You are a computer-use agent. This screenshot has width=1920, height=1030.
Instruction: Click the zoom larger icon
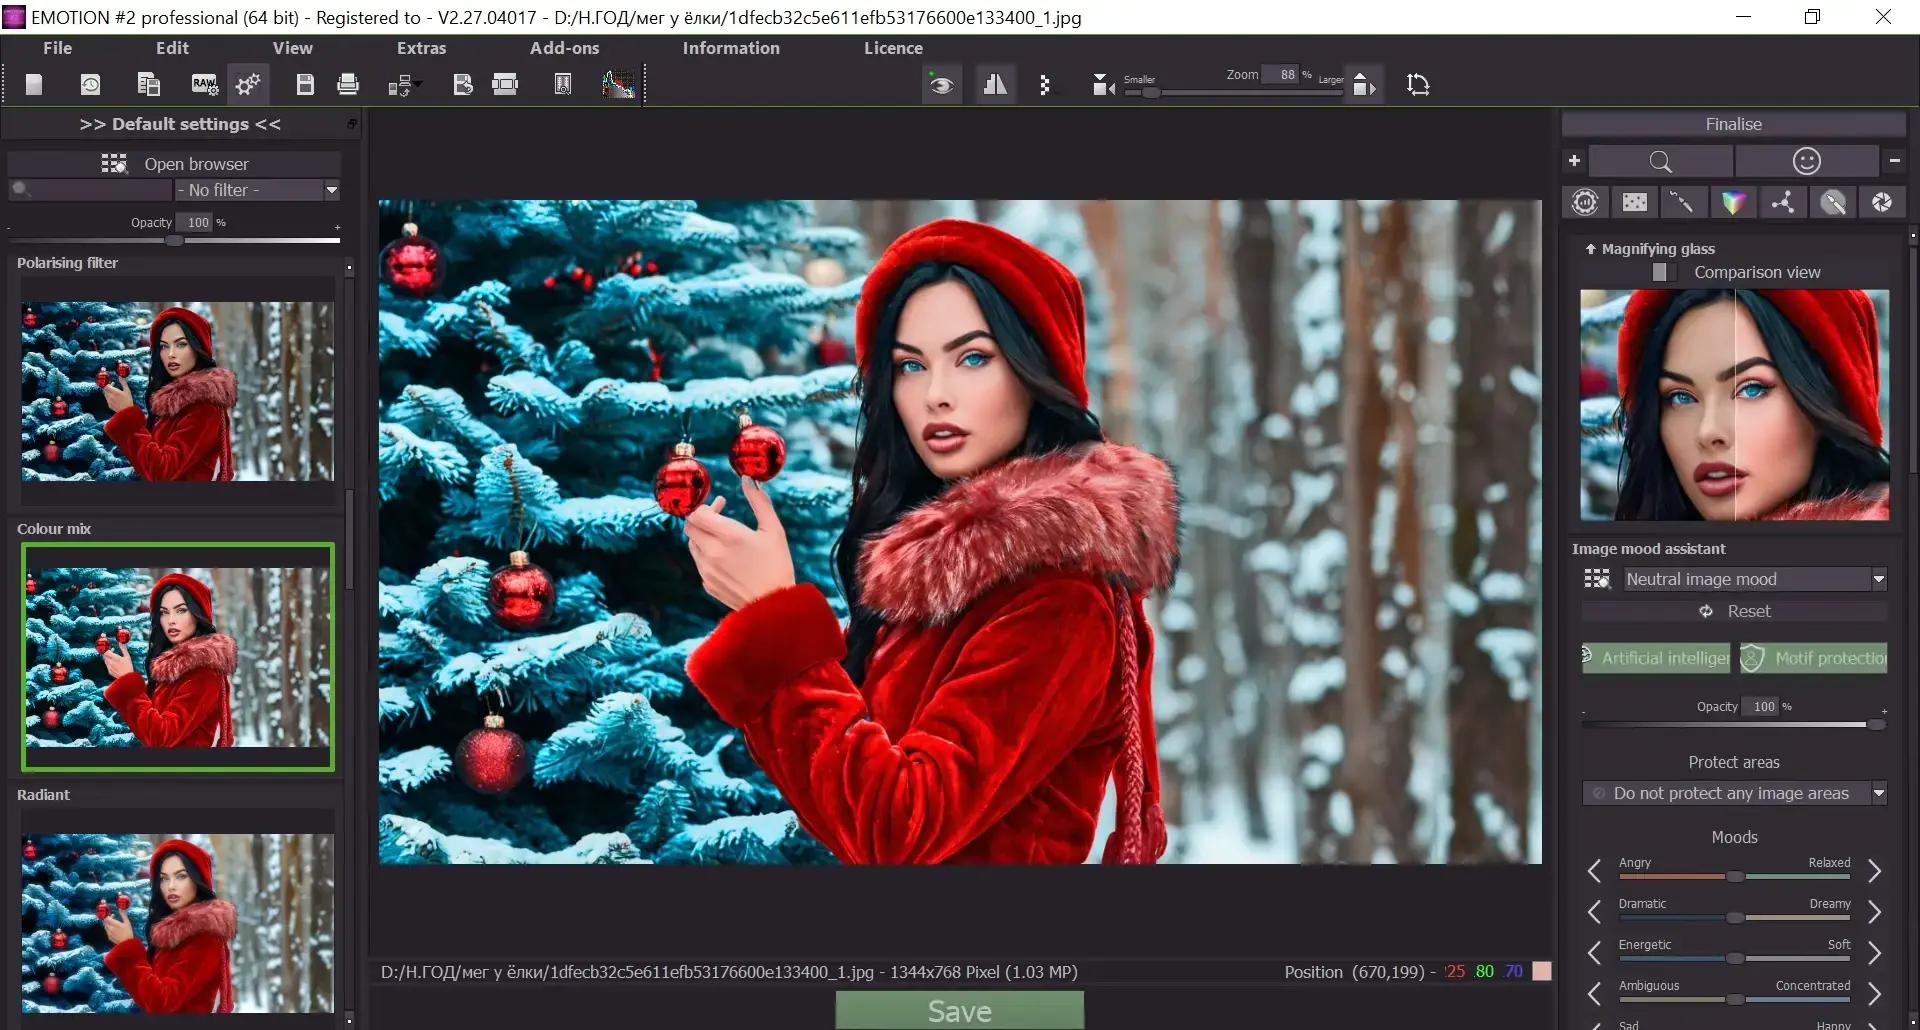coord(1364,85)
